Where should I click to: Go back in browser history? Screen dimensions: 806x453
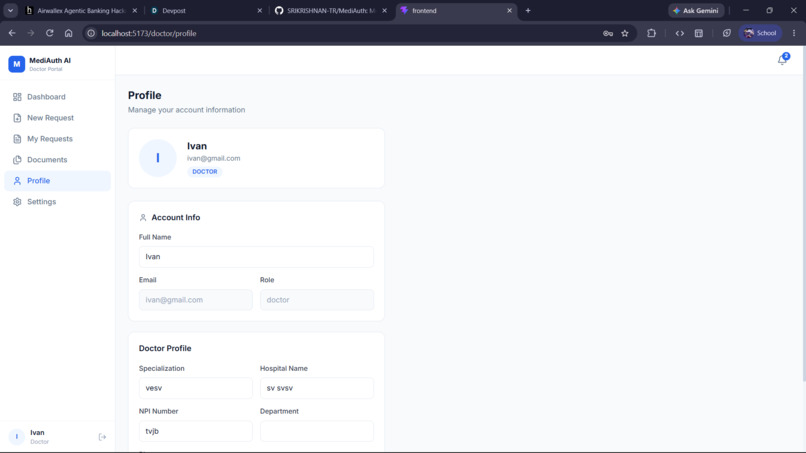pyautogui.click(x=12, y=33)
